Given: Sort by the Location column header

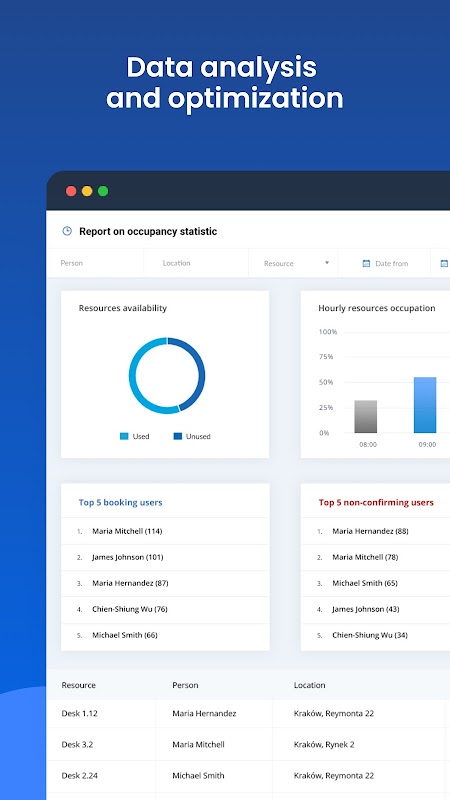Looking at the screenshot, I should click(x=309, y=685).
